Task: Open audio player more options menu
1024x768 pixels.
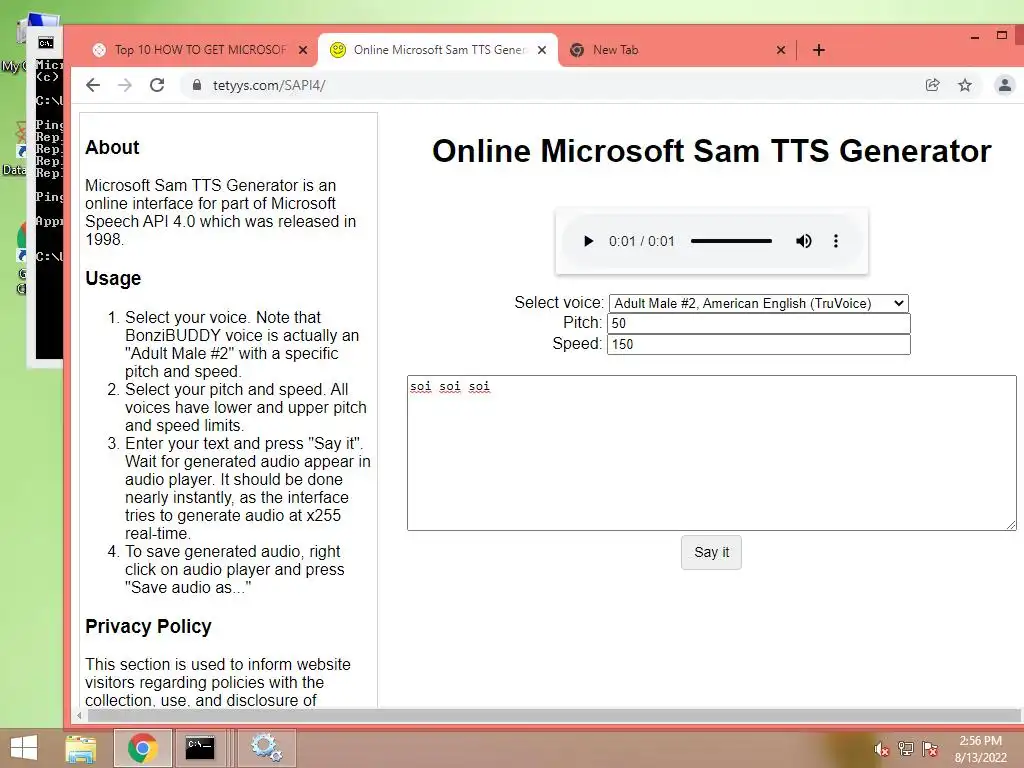Action: (835, 241)
